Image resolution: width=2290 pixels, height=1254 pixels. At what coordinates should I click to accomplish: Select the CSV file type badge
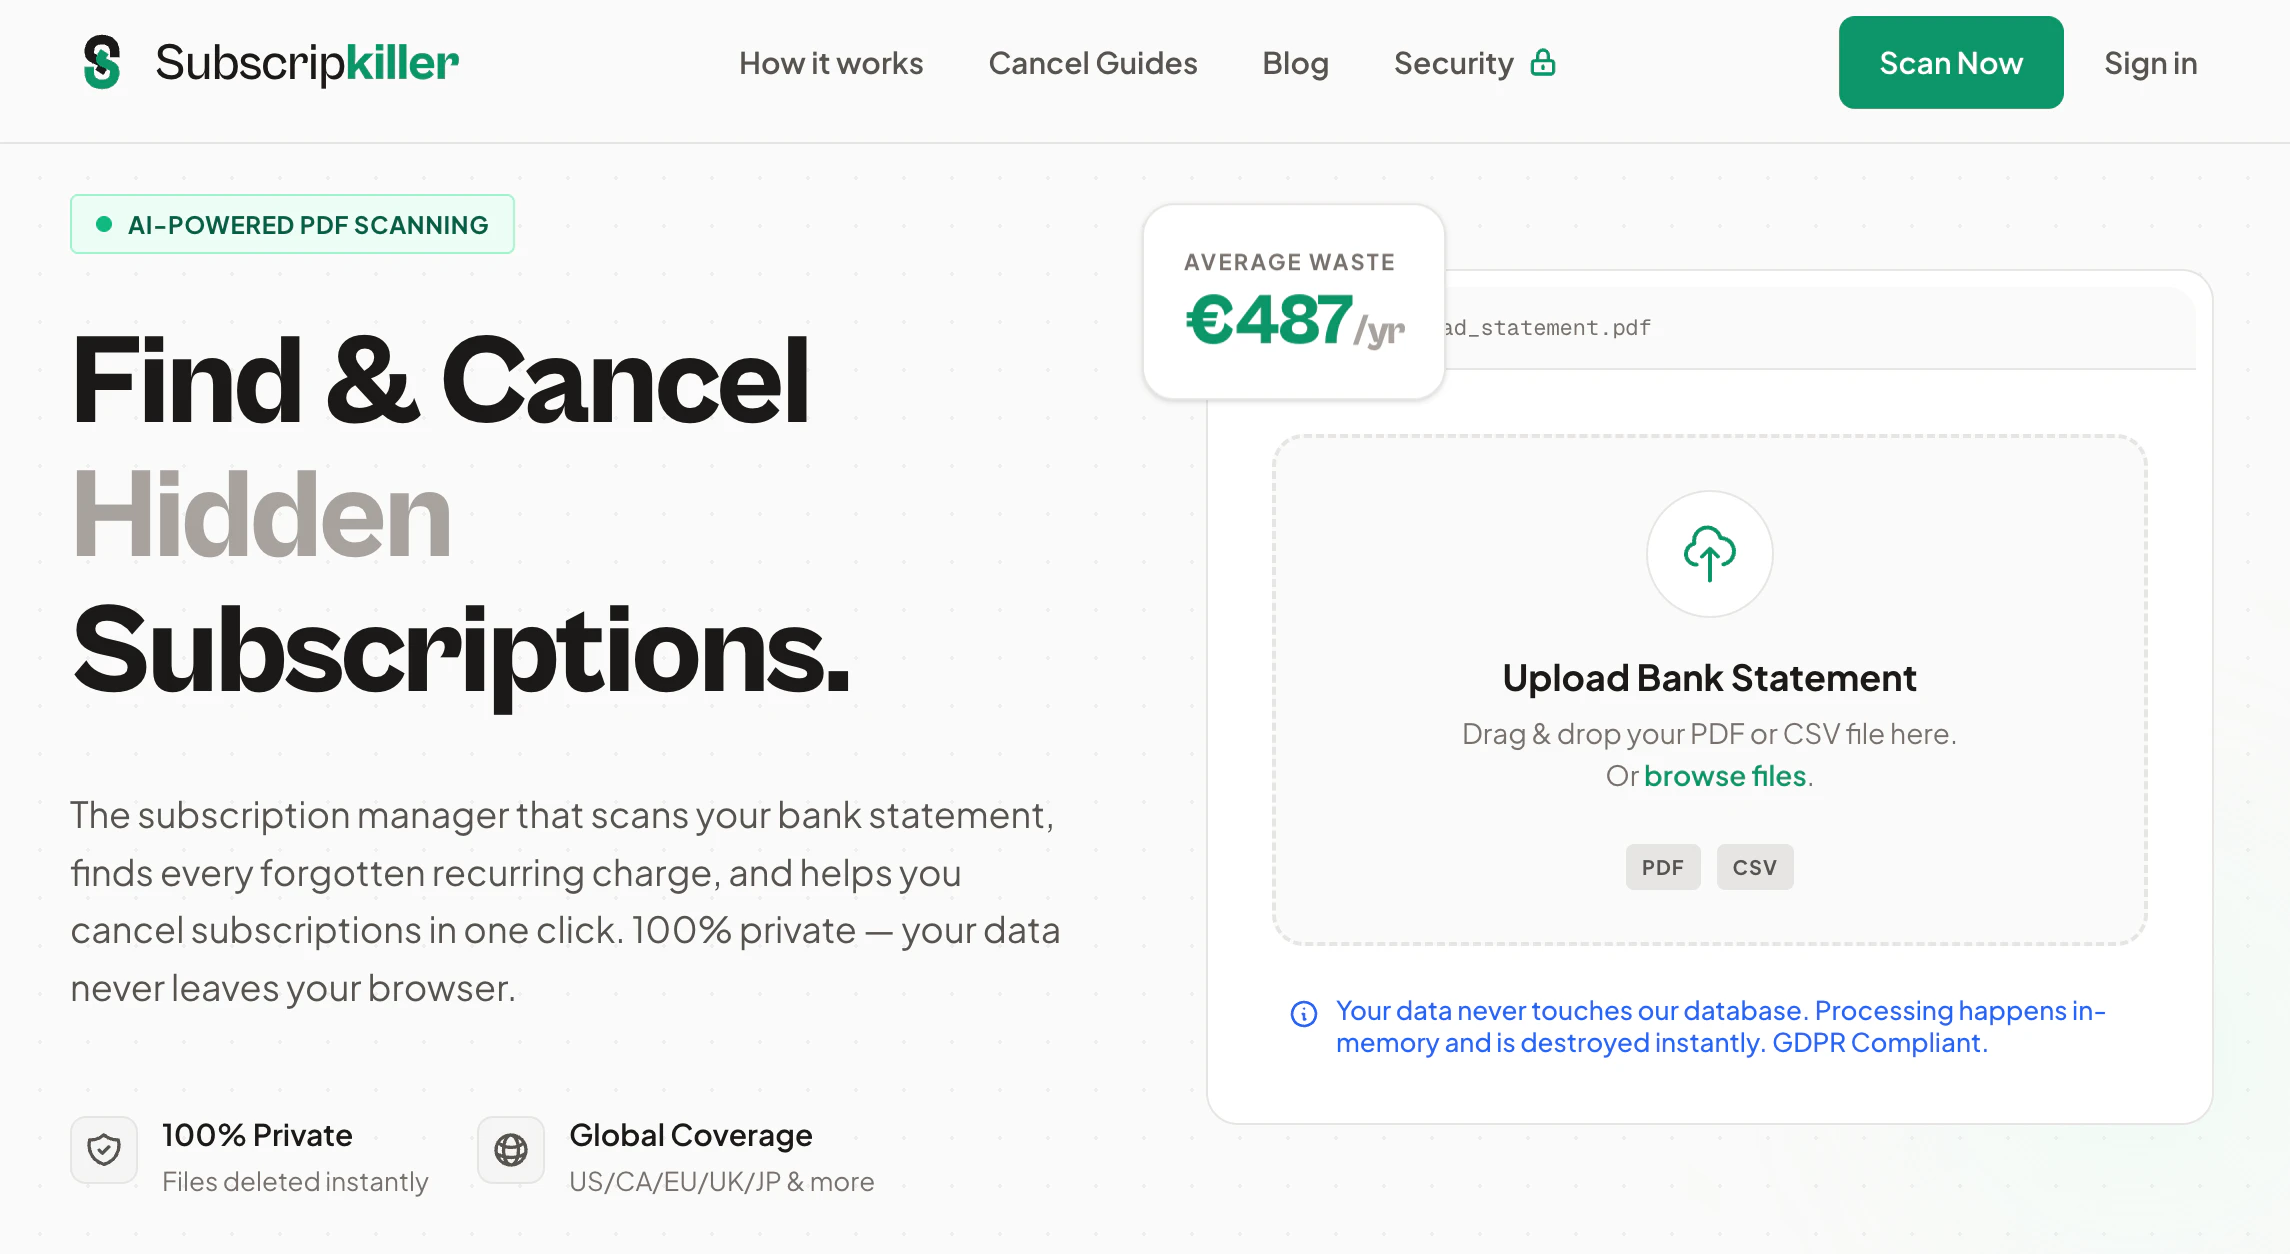(x=1754, y=867)
